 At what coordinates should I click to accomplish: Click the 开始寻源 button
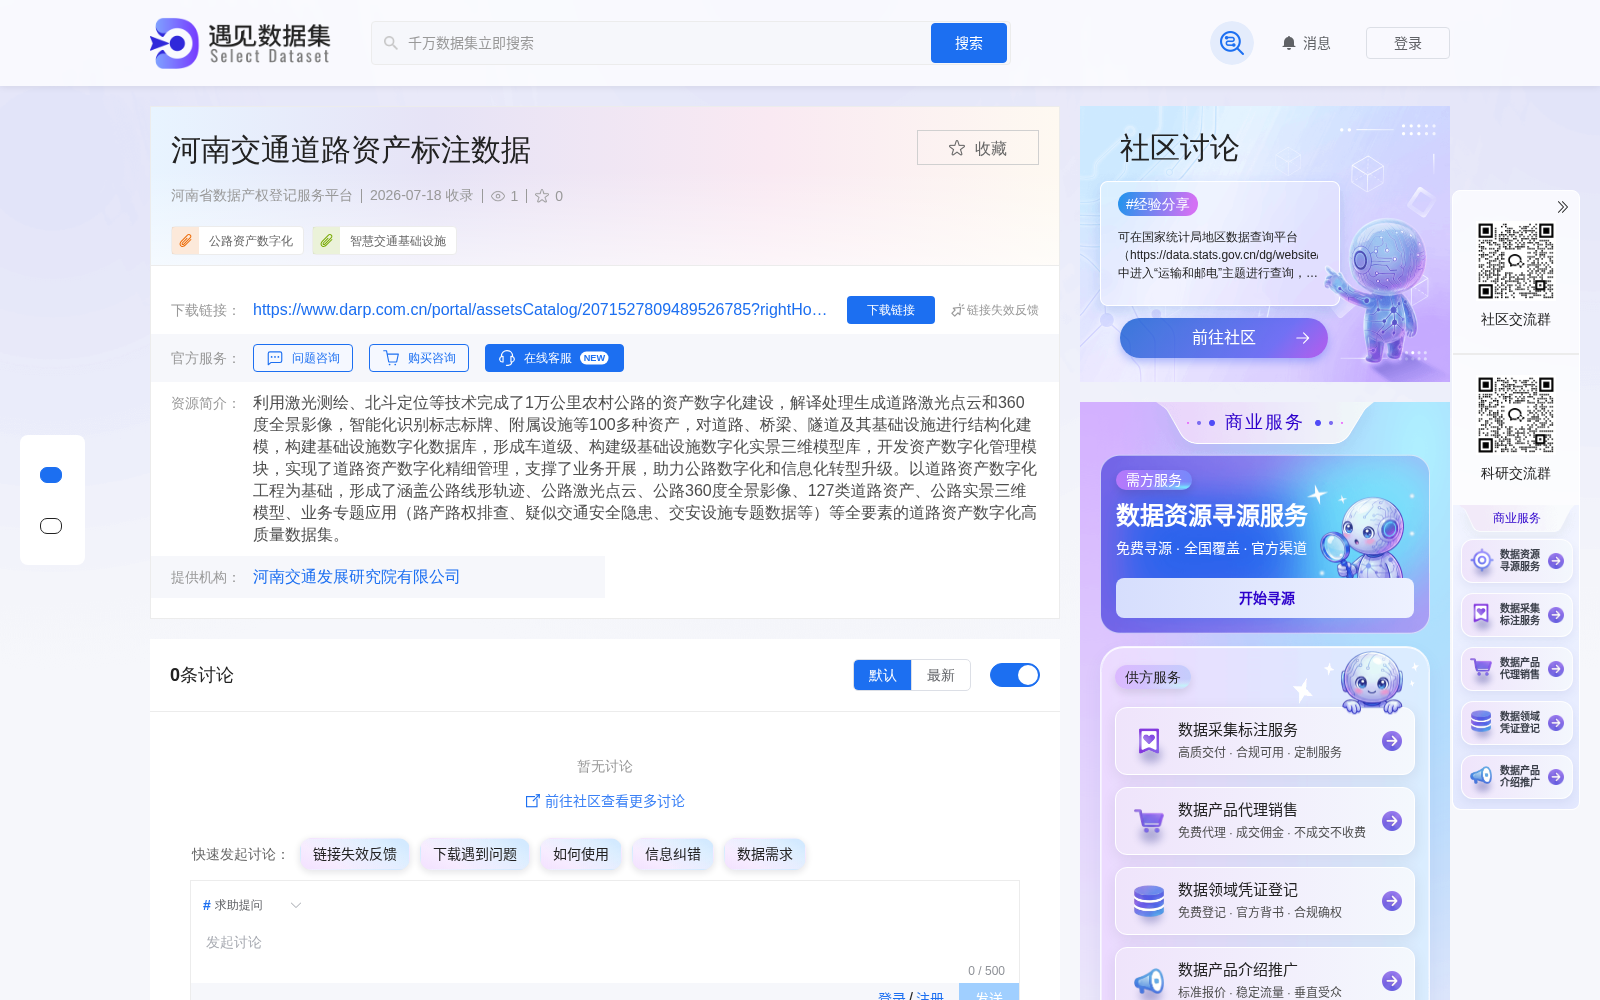pyautogui.click(x=1265, y=598)
